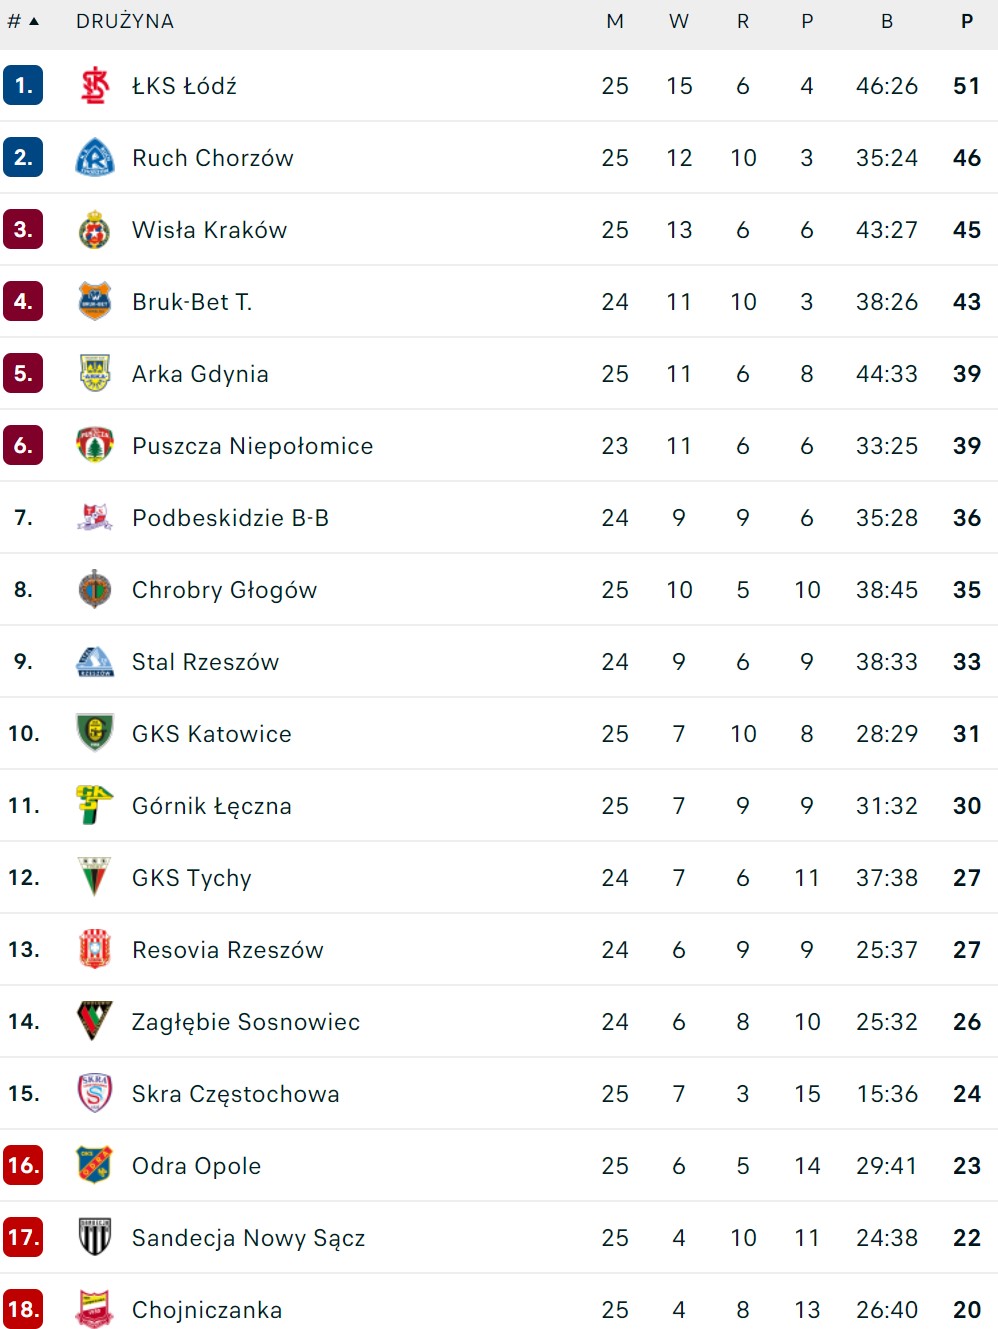The image size is (998, 1329).
Task: Click the ŁKS Łódź club crest
Action: (x=95, y=86)
